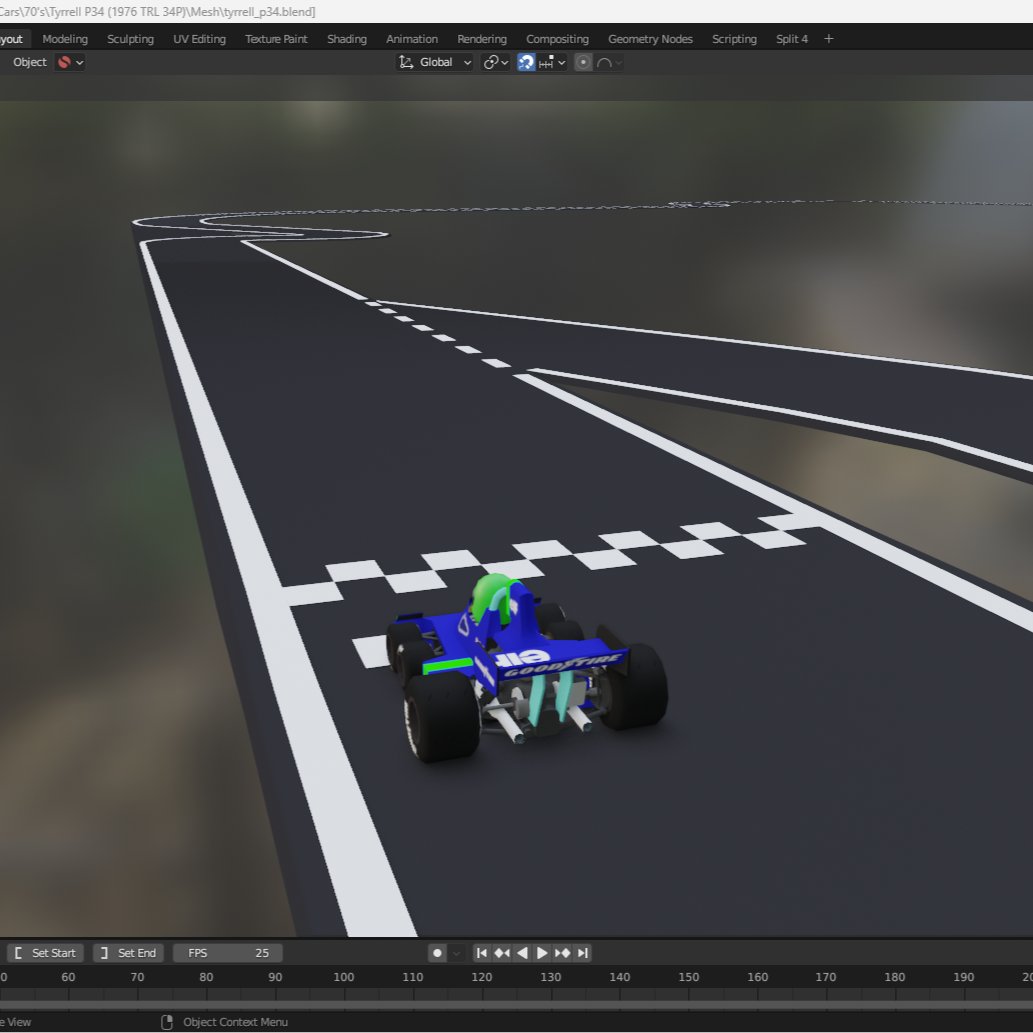Click frame 70 on the timeline ruler
The height and width of the screenshot is (1033, 1033).
click(x=137, y=977)
